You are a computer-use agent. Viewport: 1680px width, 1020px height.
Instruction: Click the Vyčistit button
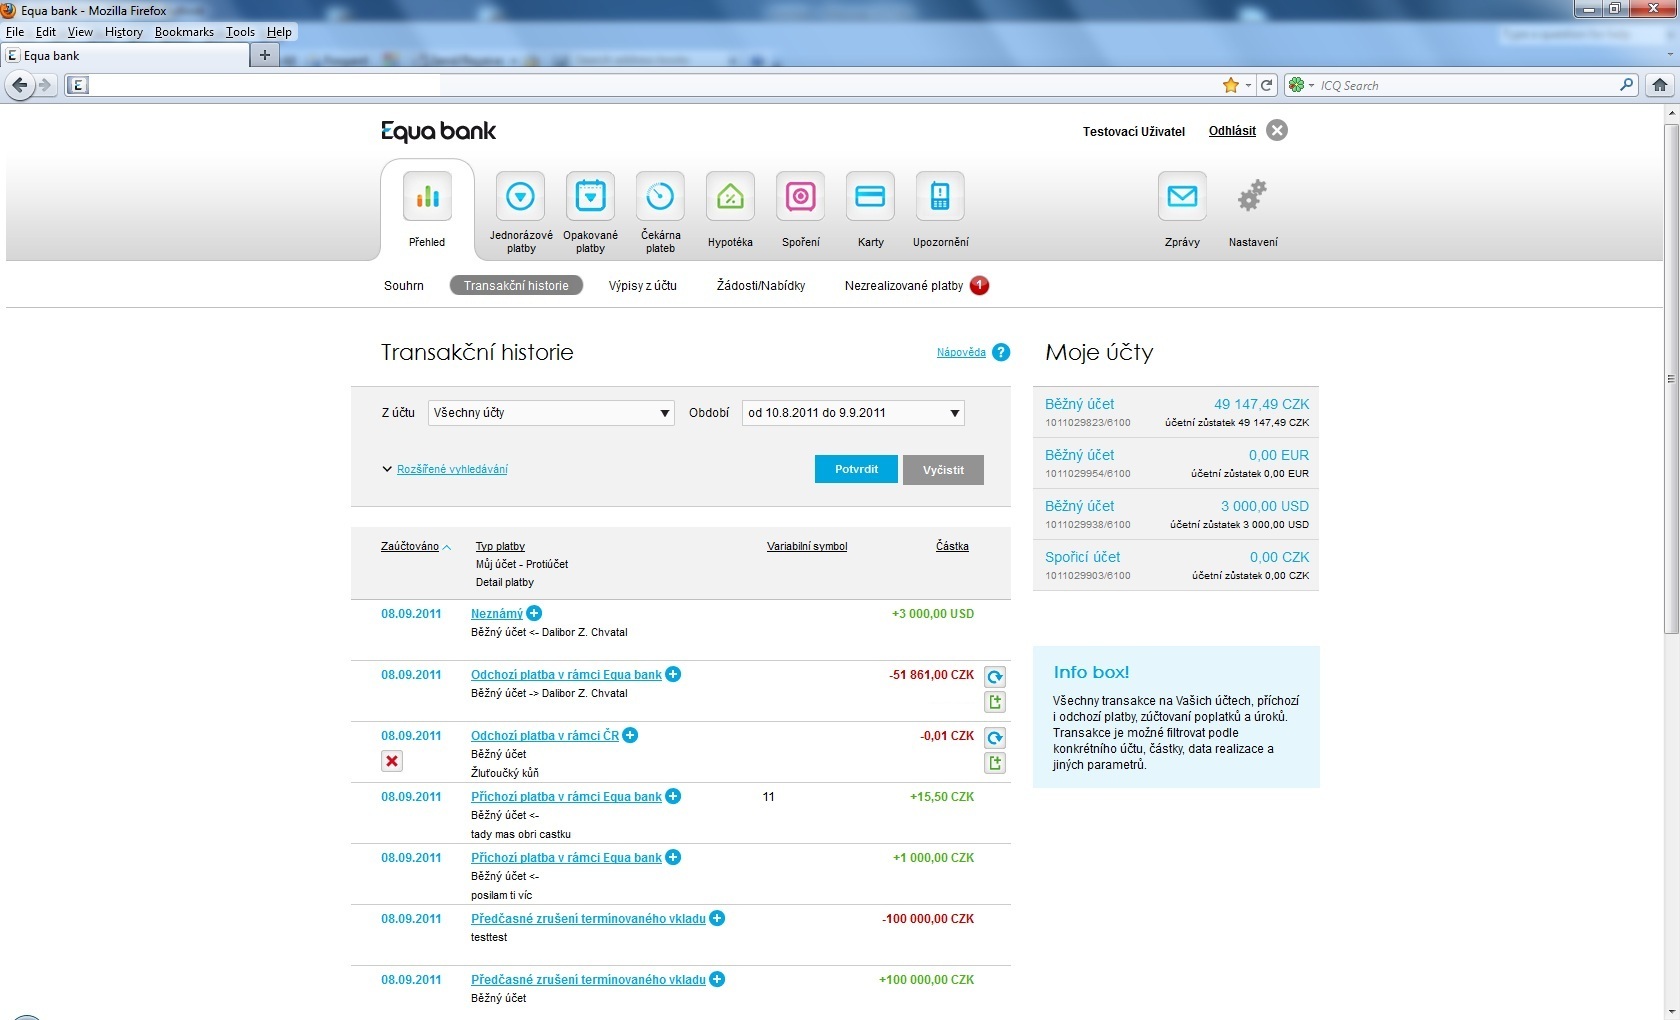[943, 470]
